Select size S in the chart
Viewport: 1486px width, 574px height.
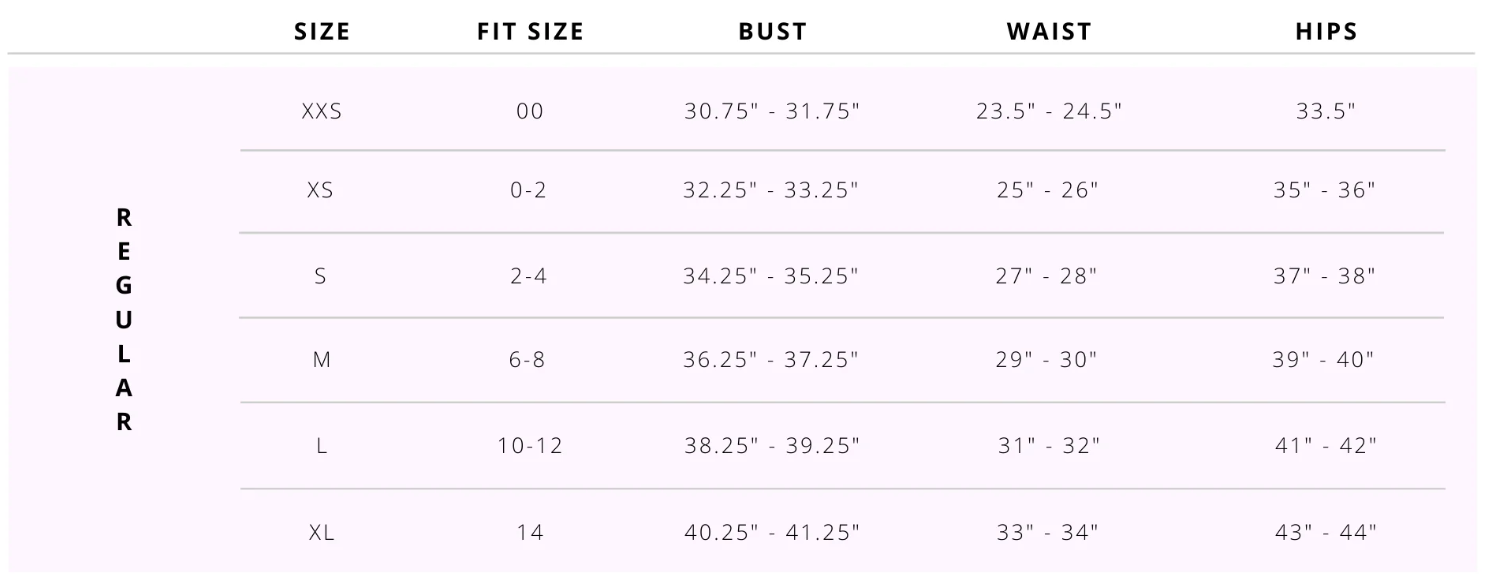pos(321,276)
